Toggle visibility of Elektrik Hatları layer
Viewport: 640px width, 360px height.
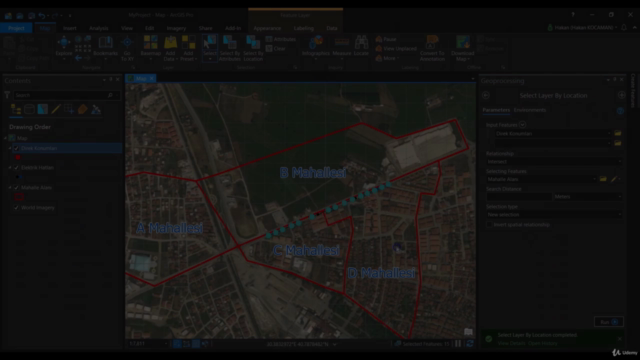click(16, 167)
